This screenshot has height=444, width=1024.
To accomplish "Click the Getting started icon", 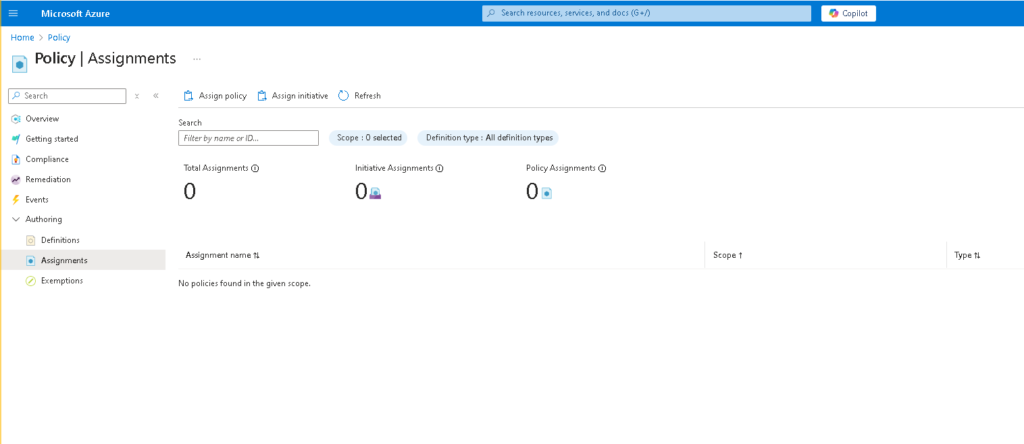I will tap(16, 139).
